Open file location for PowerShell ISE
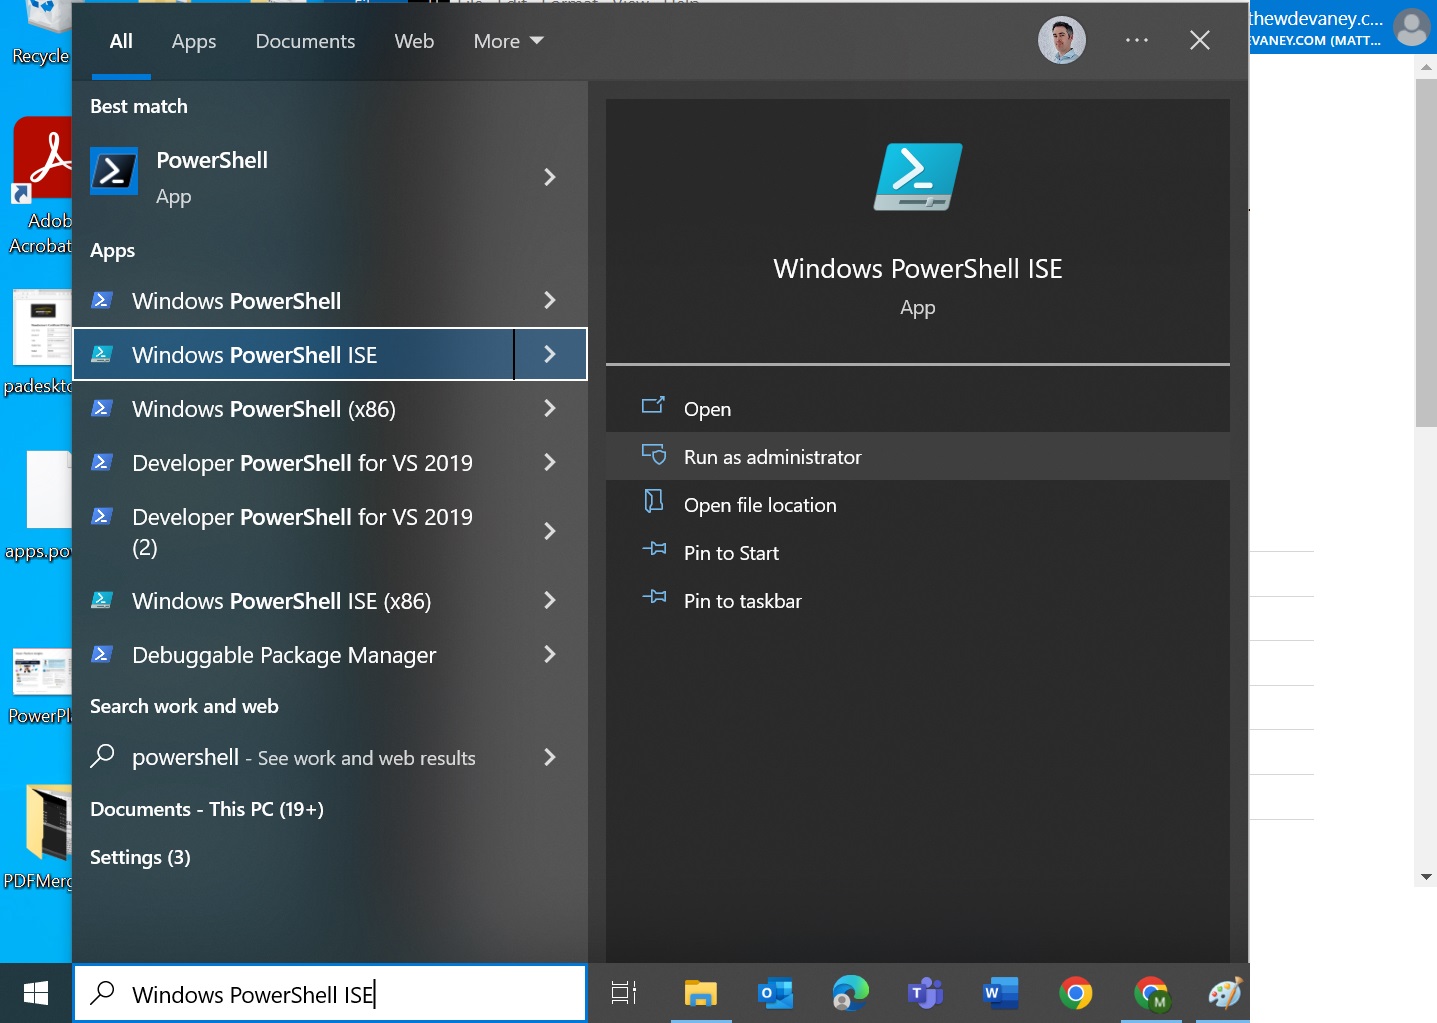 coord(759,505)
